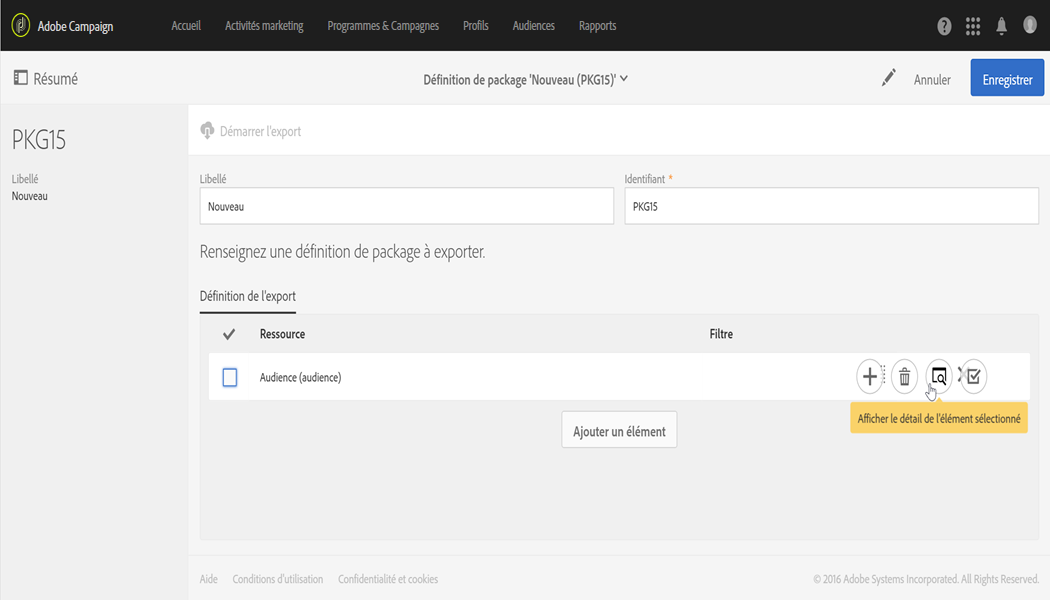Click the checkmark selection icon in Audience row

tap(974, 377)
